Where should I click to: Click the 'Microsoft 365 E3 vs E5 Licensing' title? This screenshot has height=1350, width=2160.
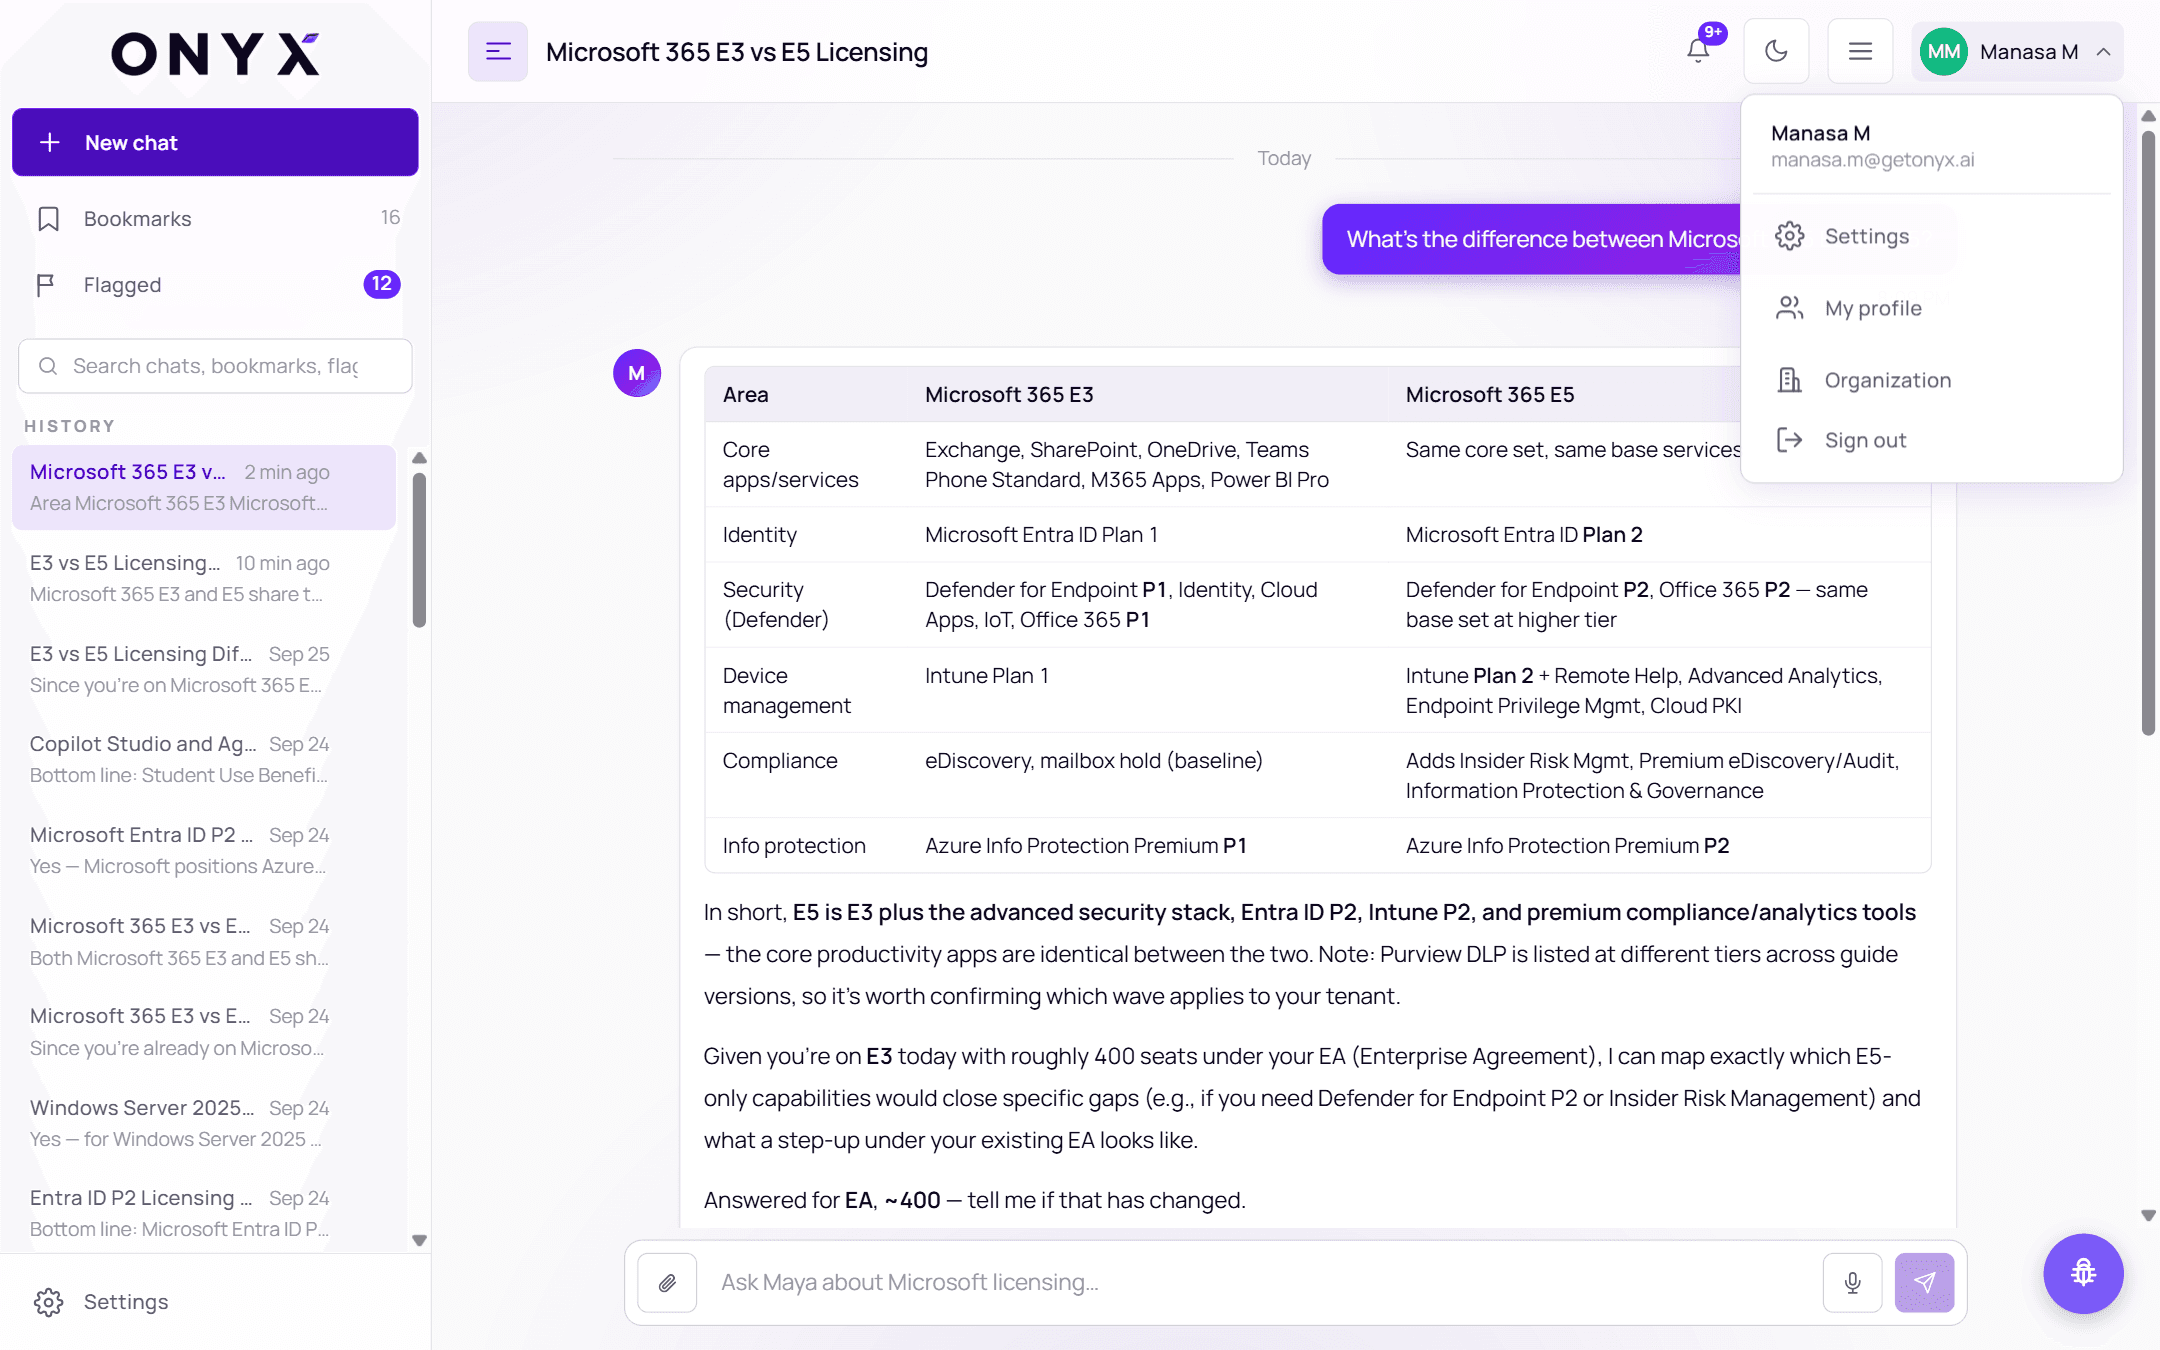tap(737, 52)
